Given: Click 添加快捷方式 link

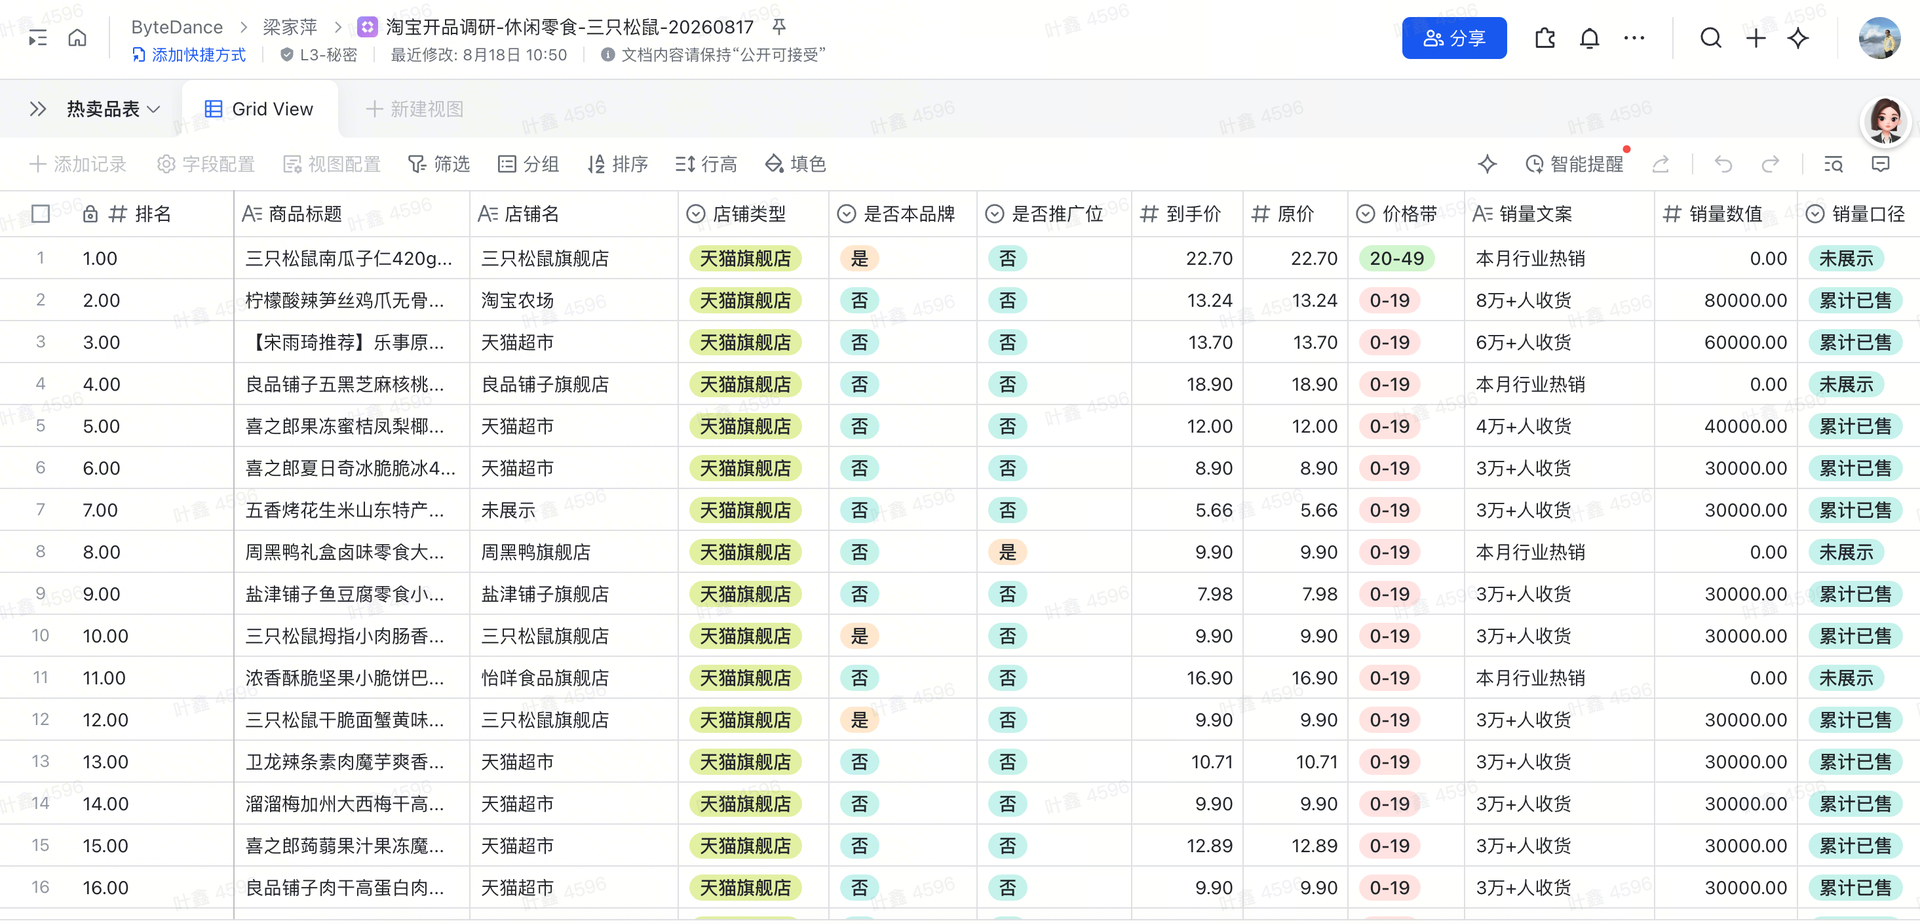Looking at the screenshot, I should [189, 55].
